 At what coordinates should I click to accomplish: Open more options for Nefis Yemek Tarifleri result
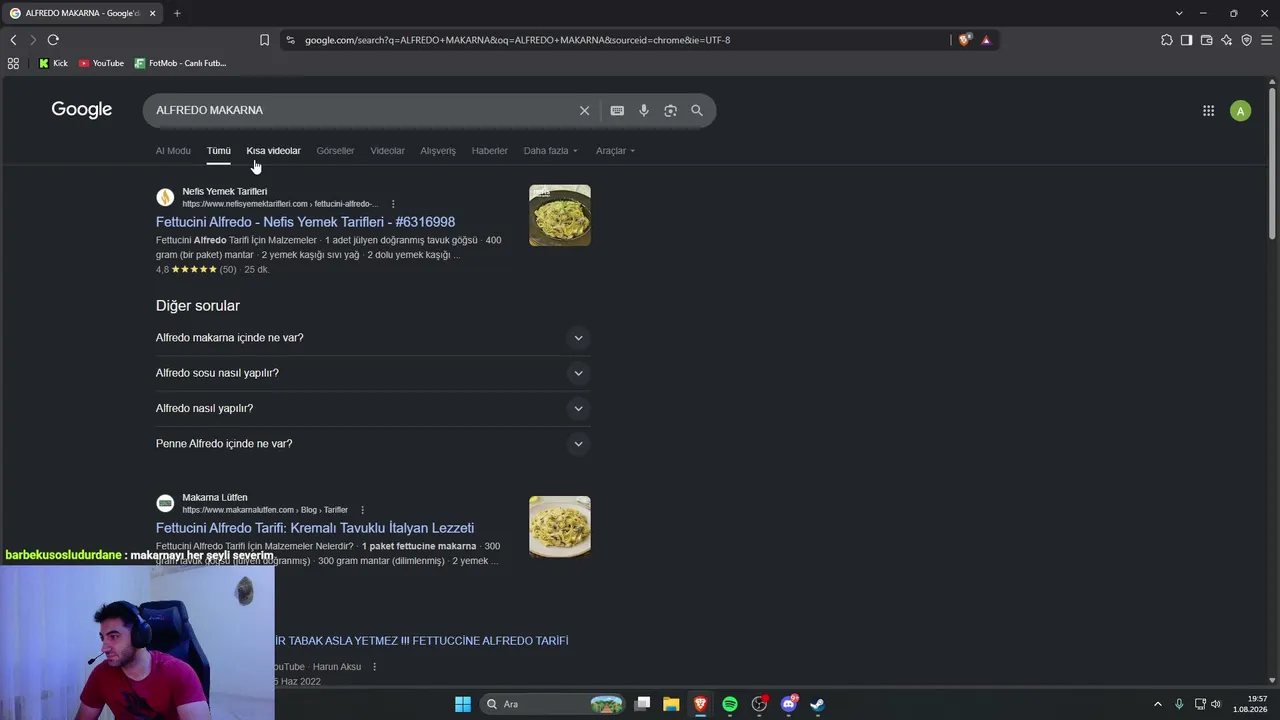[393, 204]
